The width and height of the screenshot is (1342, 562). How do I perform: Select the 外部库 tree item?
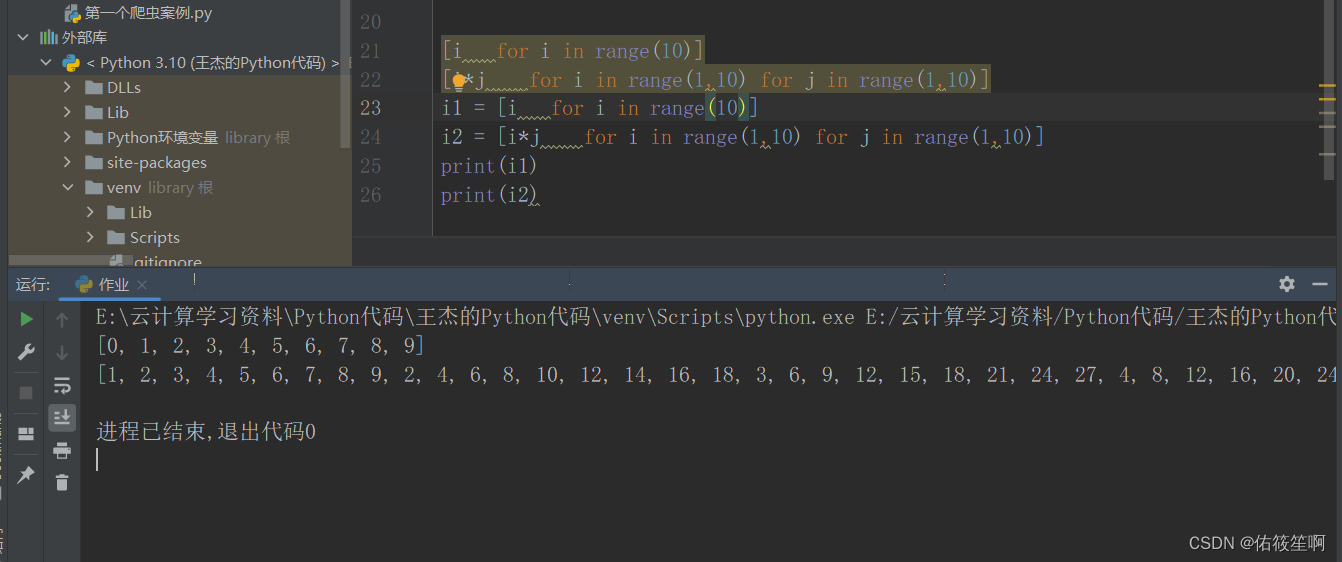pos(84,37)
